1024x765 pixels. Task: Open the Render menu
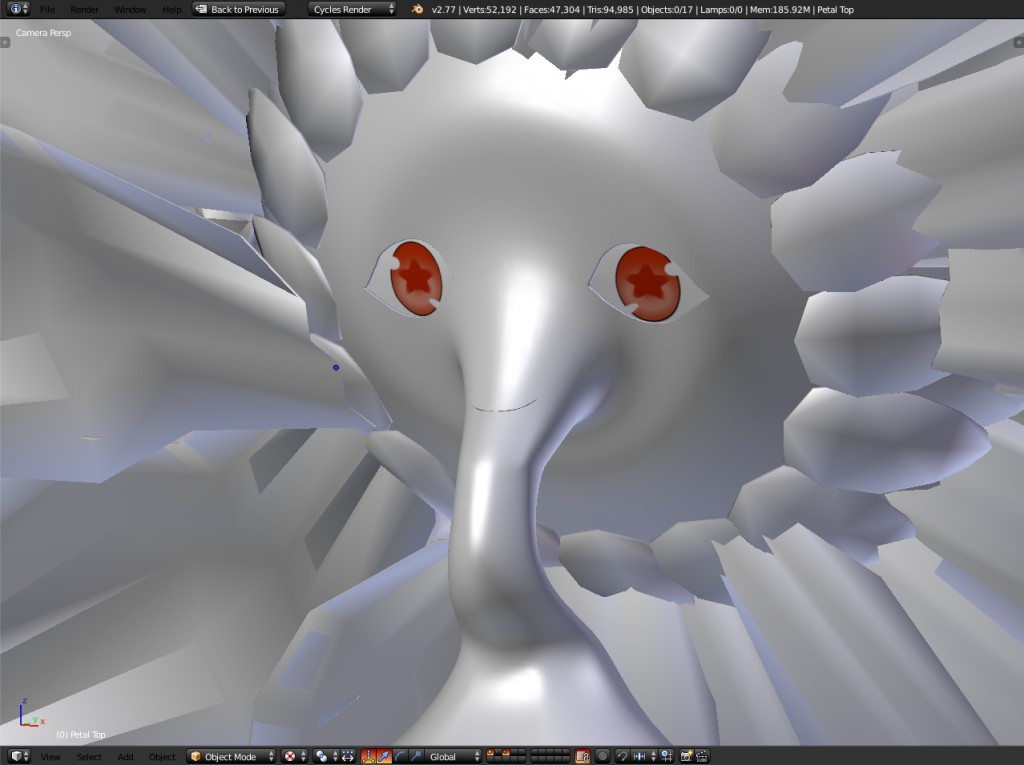pyautogui.click(x=85, y=9)
